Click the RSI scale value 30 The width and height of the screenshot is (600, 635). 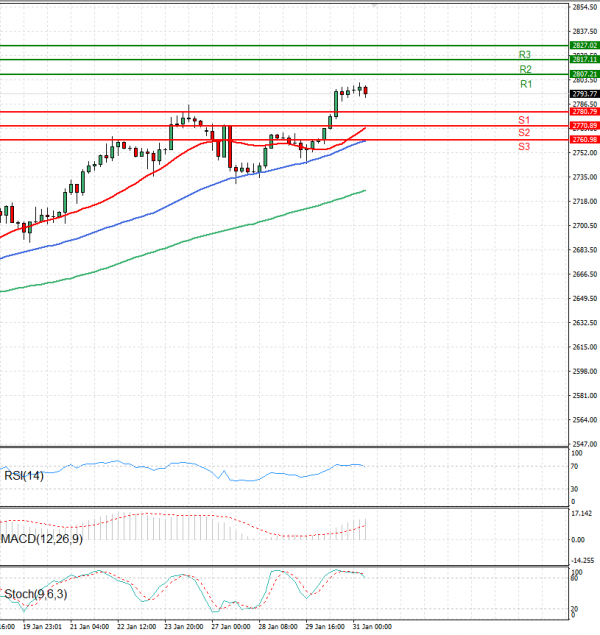pyautogui.click(x=574, y=489)
